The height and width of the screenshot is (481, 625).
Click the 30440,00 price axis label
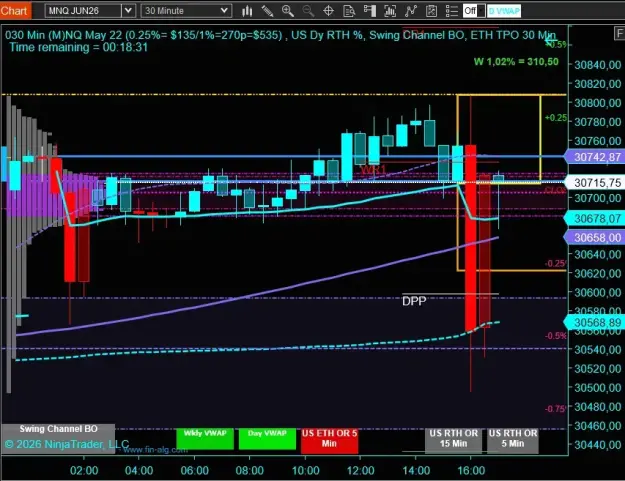597,444
